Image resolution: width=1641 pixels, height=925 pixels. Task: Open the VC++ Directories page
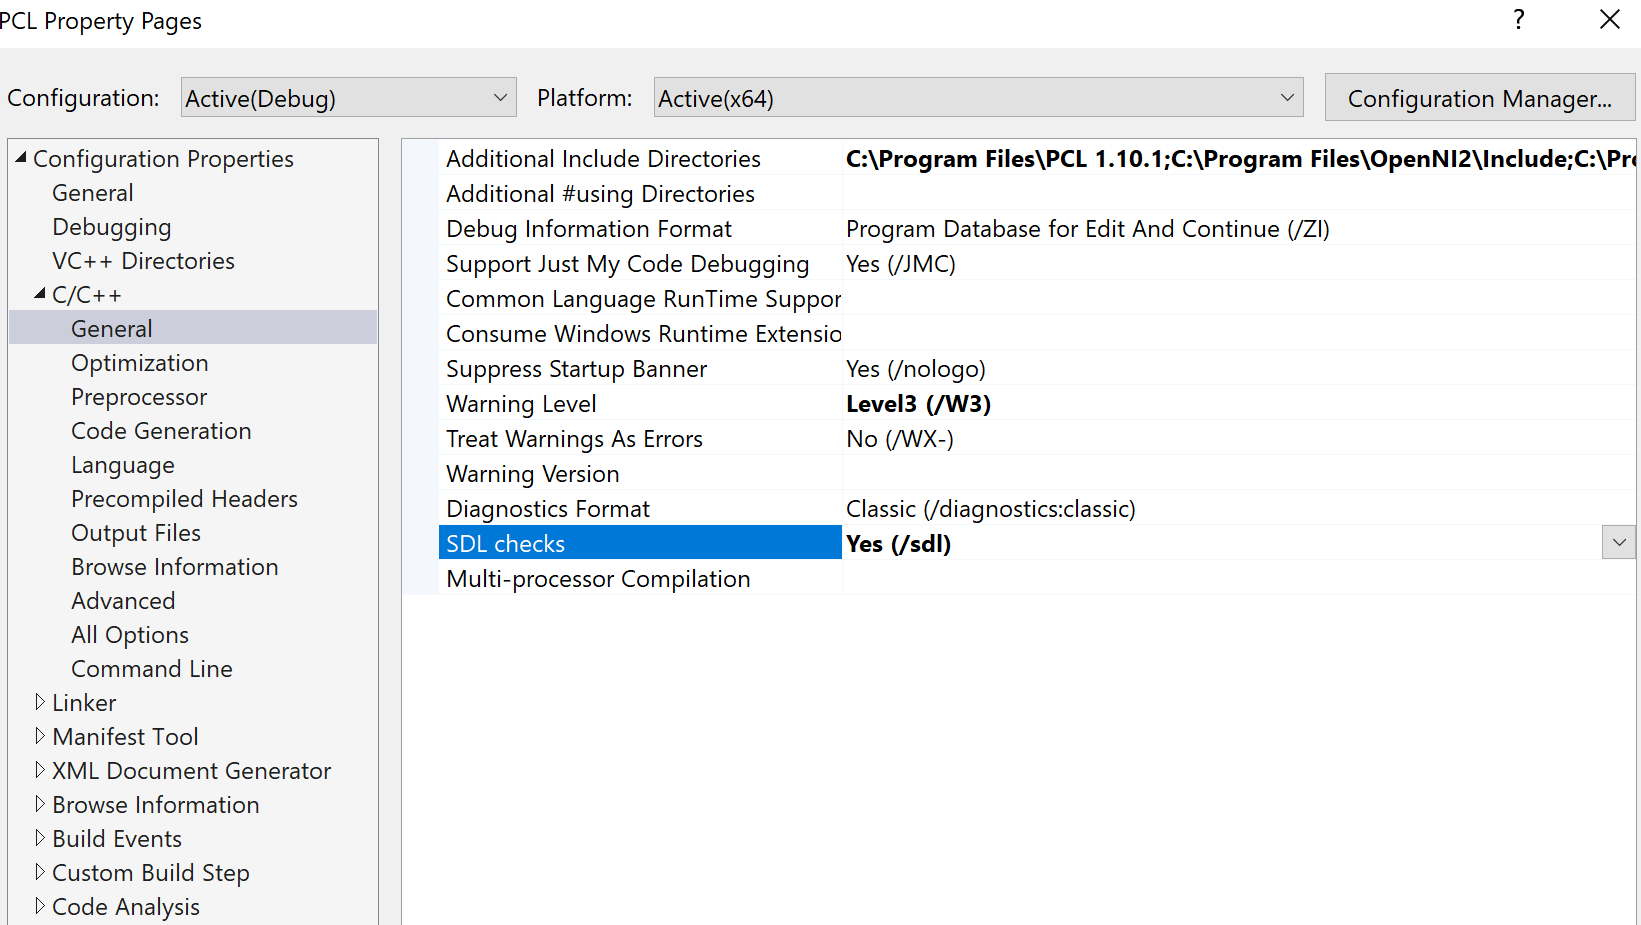click(143, 260)
